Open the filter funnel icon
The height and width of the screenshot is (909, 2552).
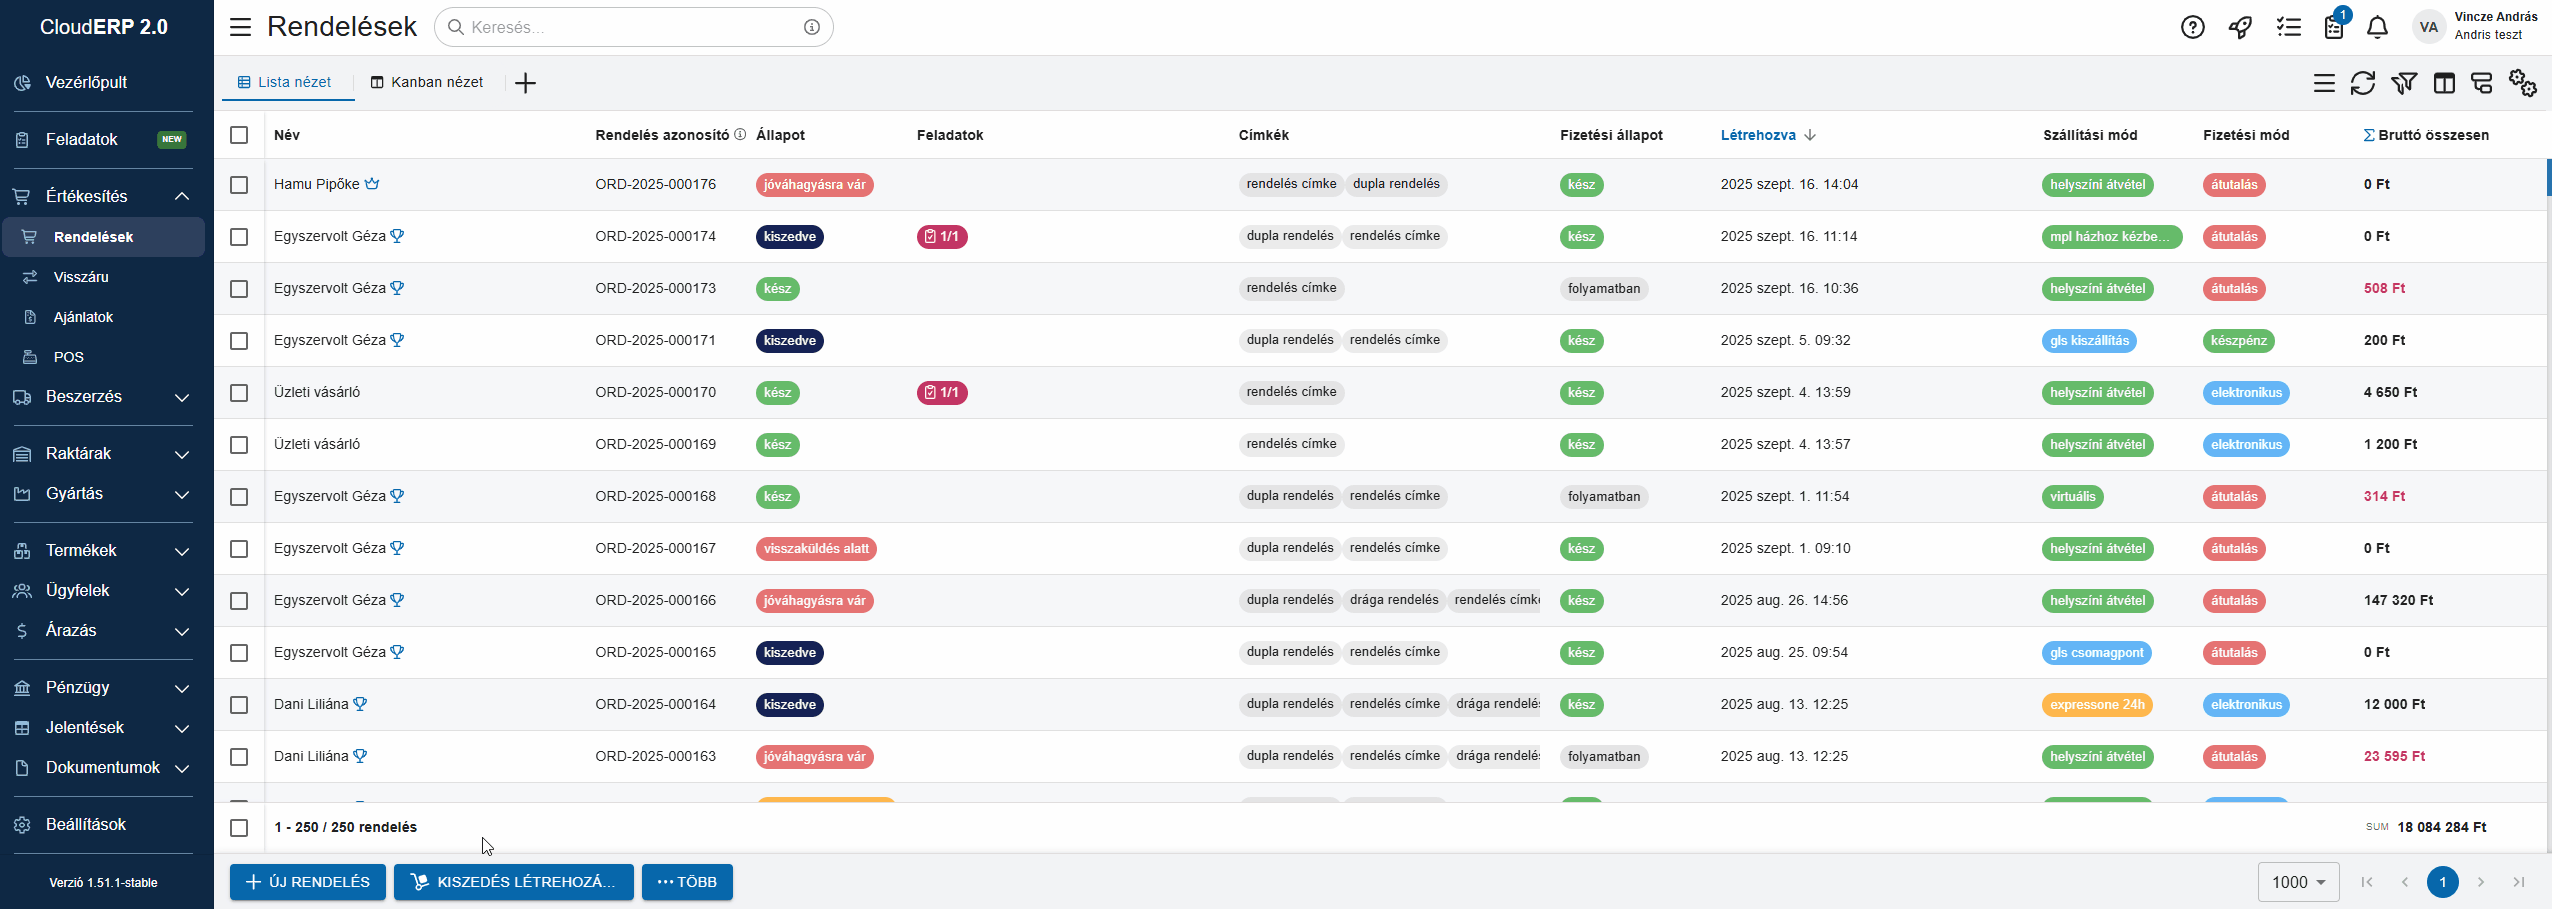[2403, 84]
